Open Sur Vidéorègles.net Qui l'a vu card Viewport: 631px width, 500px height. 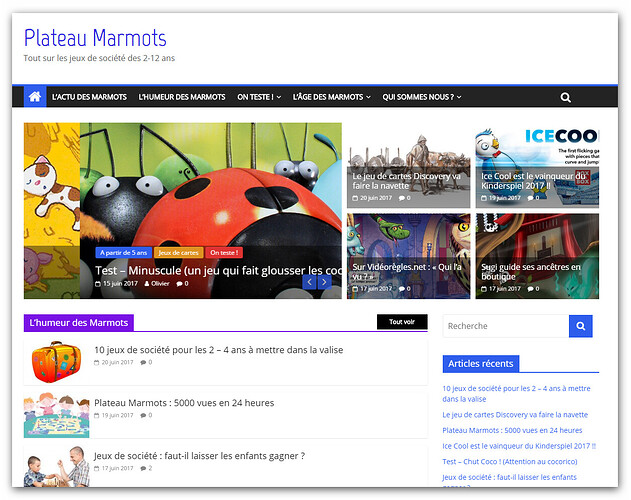click(408, 256)
